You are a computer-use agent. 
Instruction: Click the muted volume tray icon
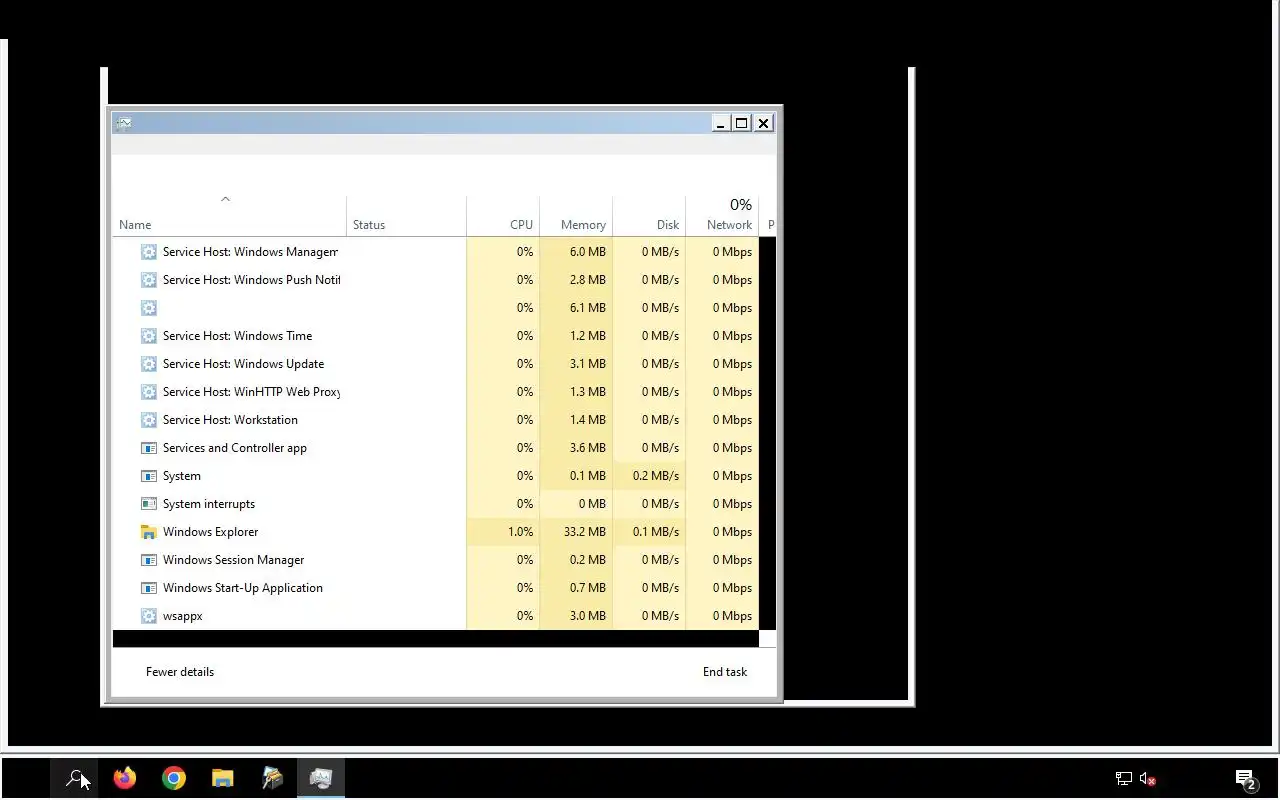coord(1148,778)
